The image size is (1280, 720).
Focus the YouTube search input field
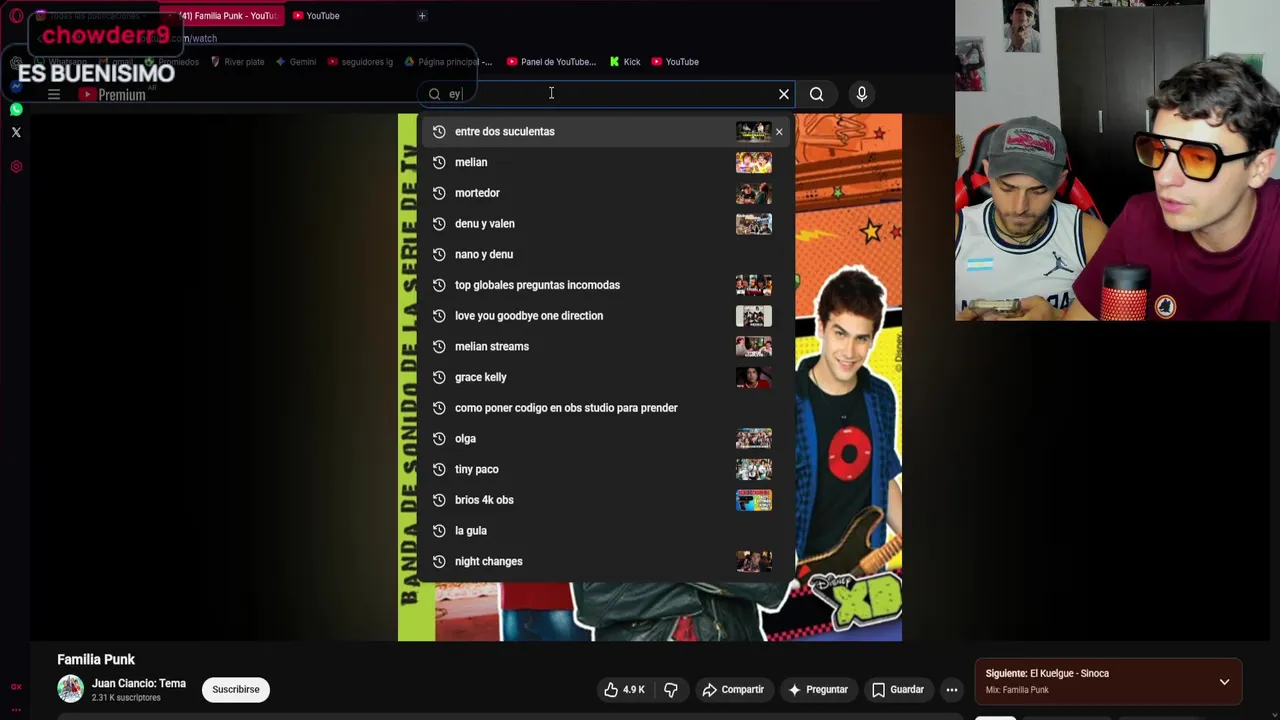605,94
